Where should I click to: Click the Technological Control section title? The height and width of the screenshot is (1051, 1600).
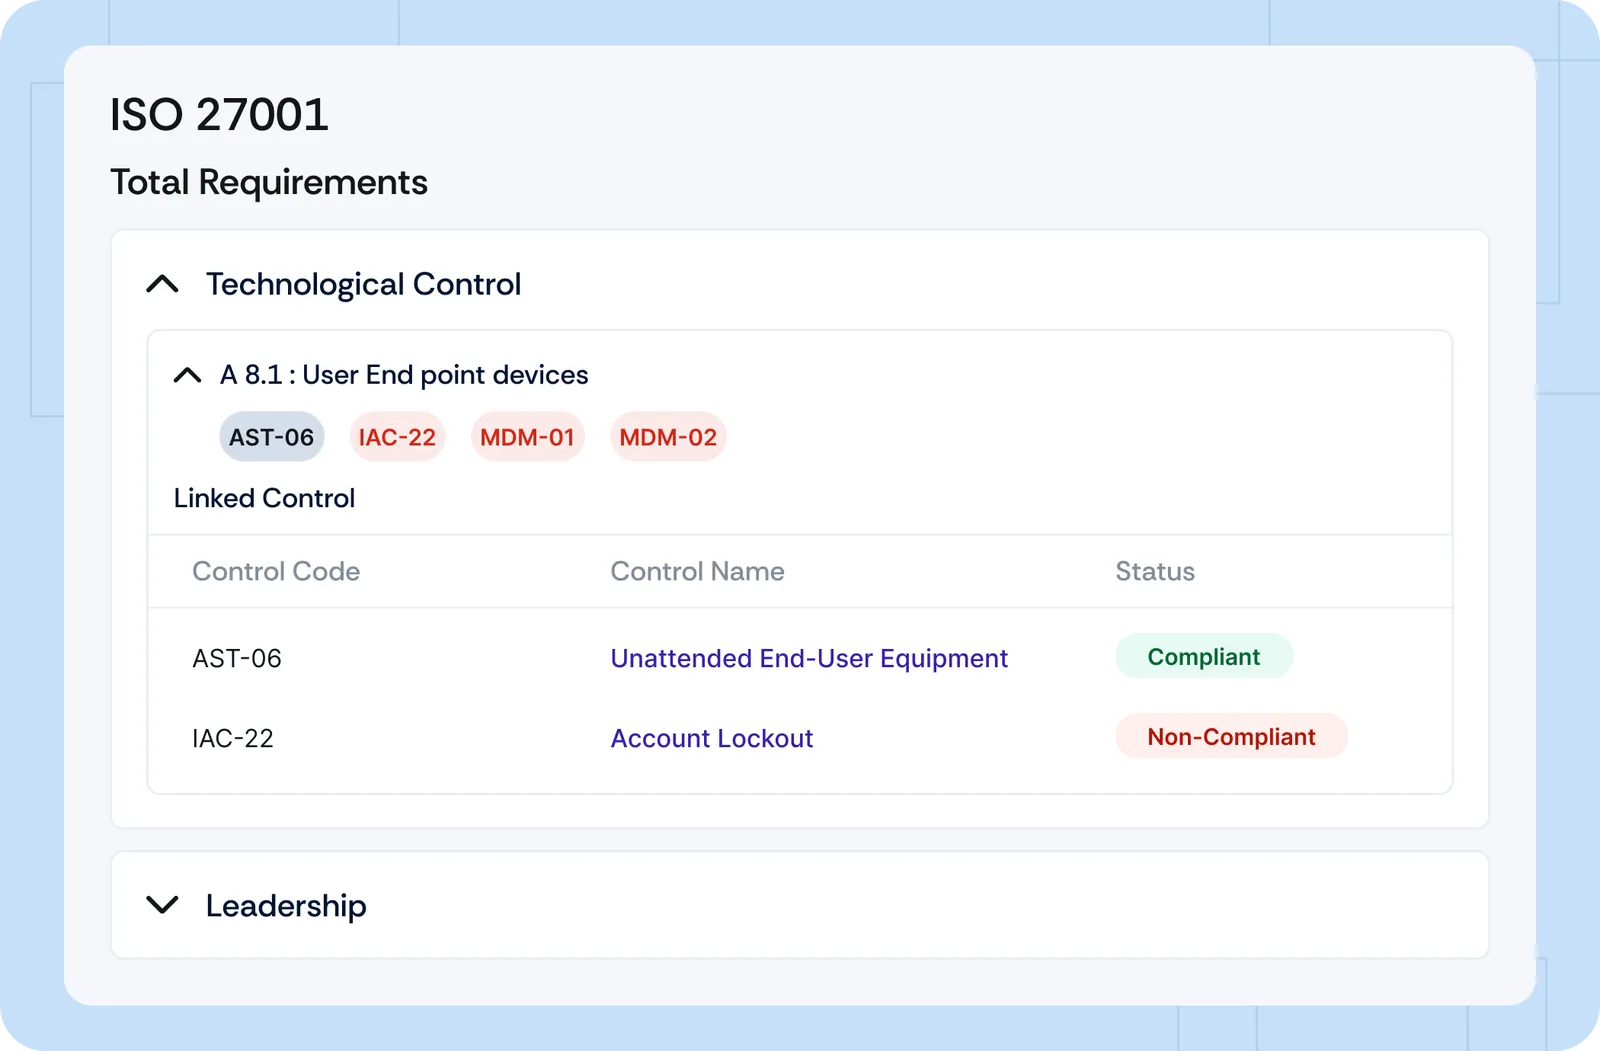click(363, 285)
